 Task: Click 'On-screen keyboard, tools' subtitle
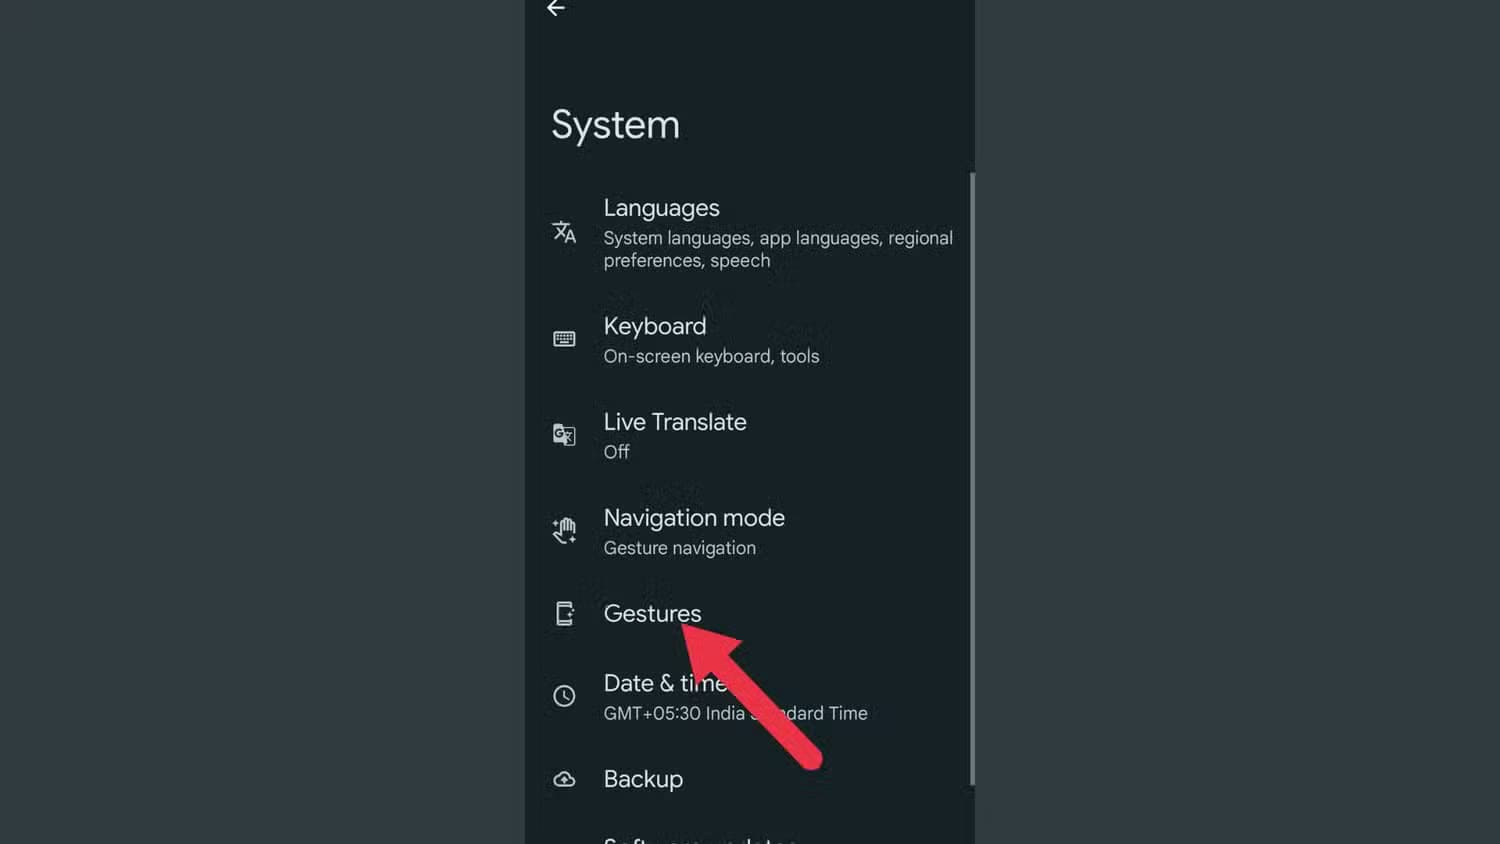[x=711, y=356]
